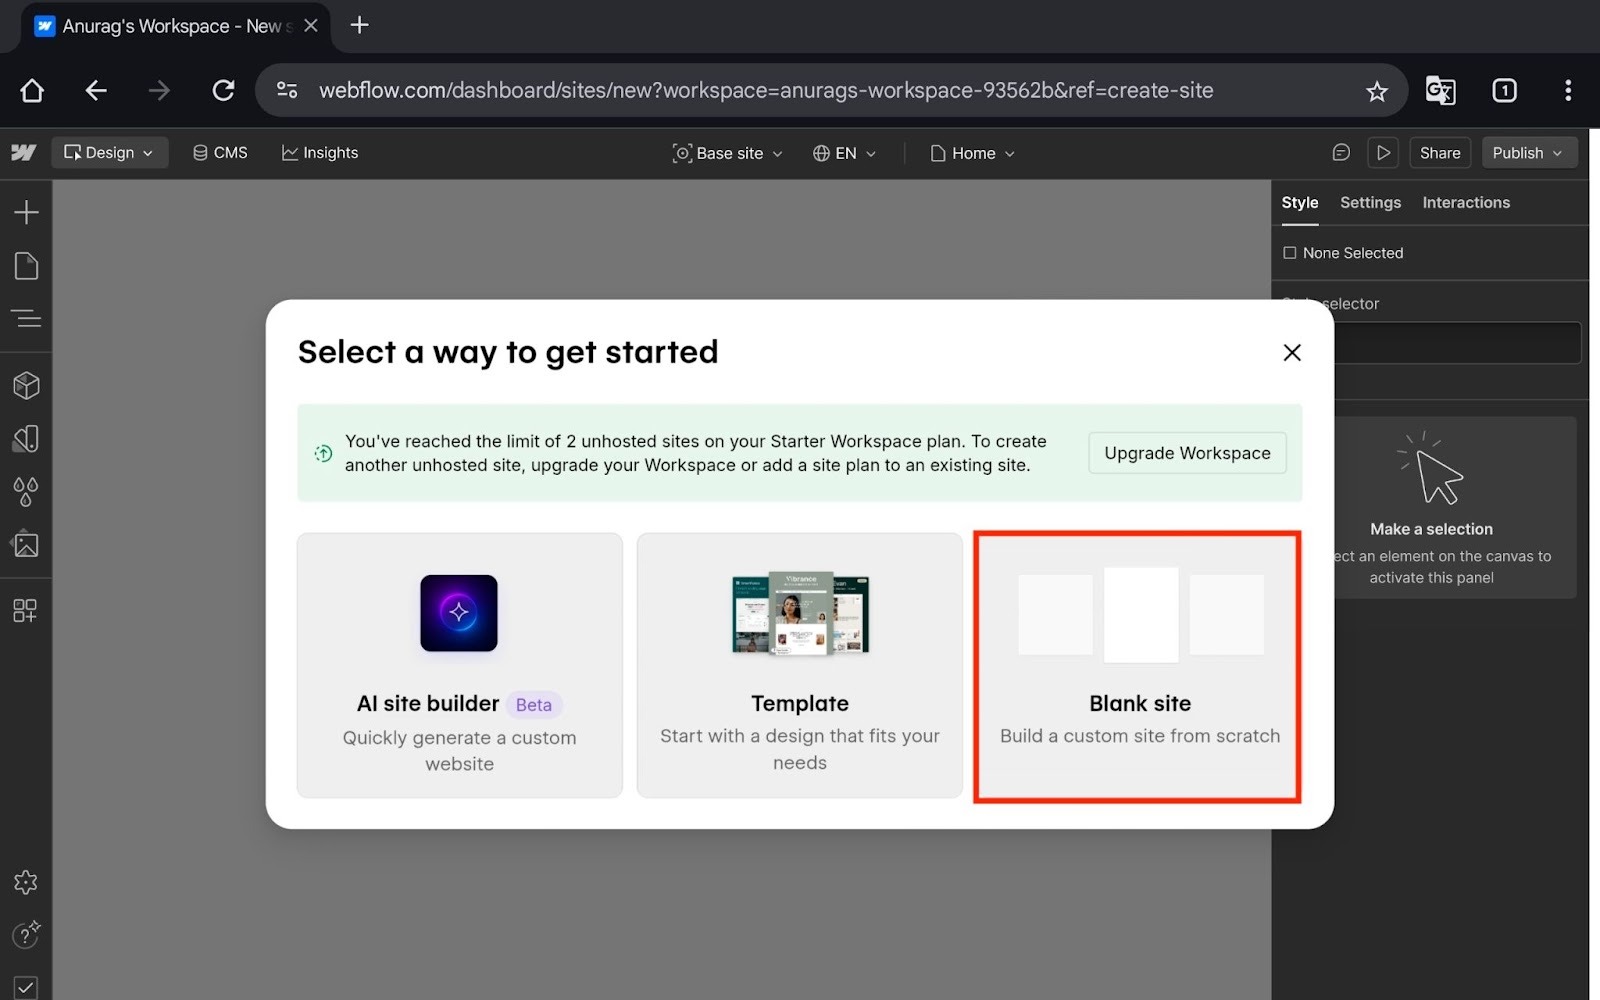Select the Style tab

tap(1300, 203)
